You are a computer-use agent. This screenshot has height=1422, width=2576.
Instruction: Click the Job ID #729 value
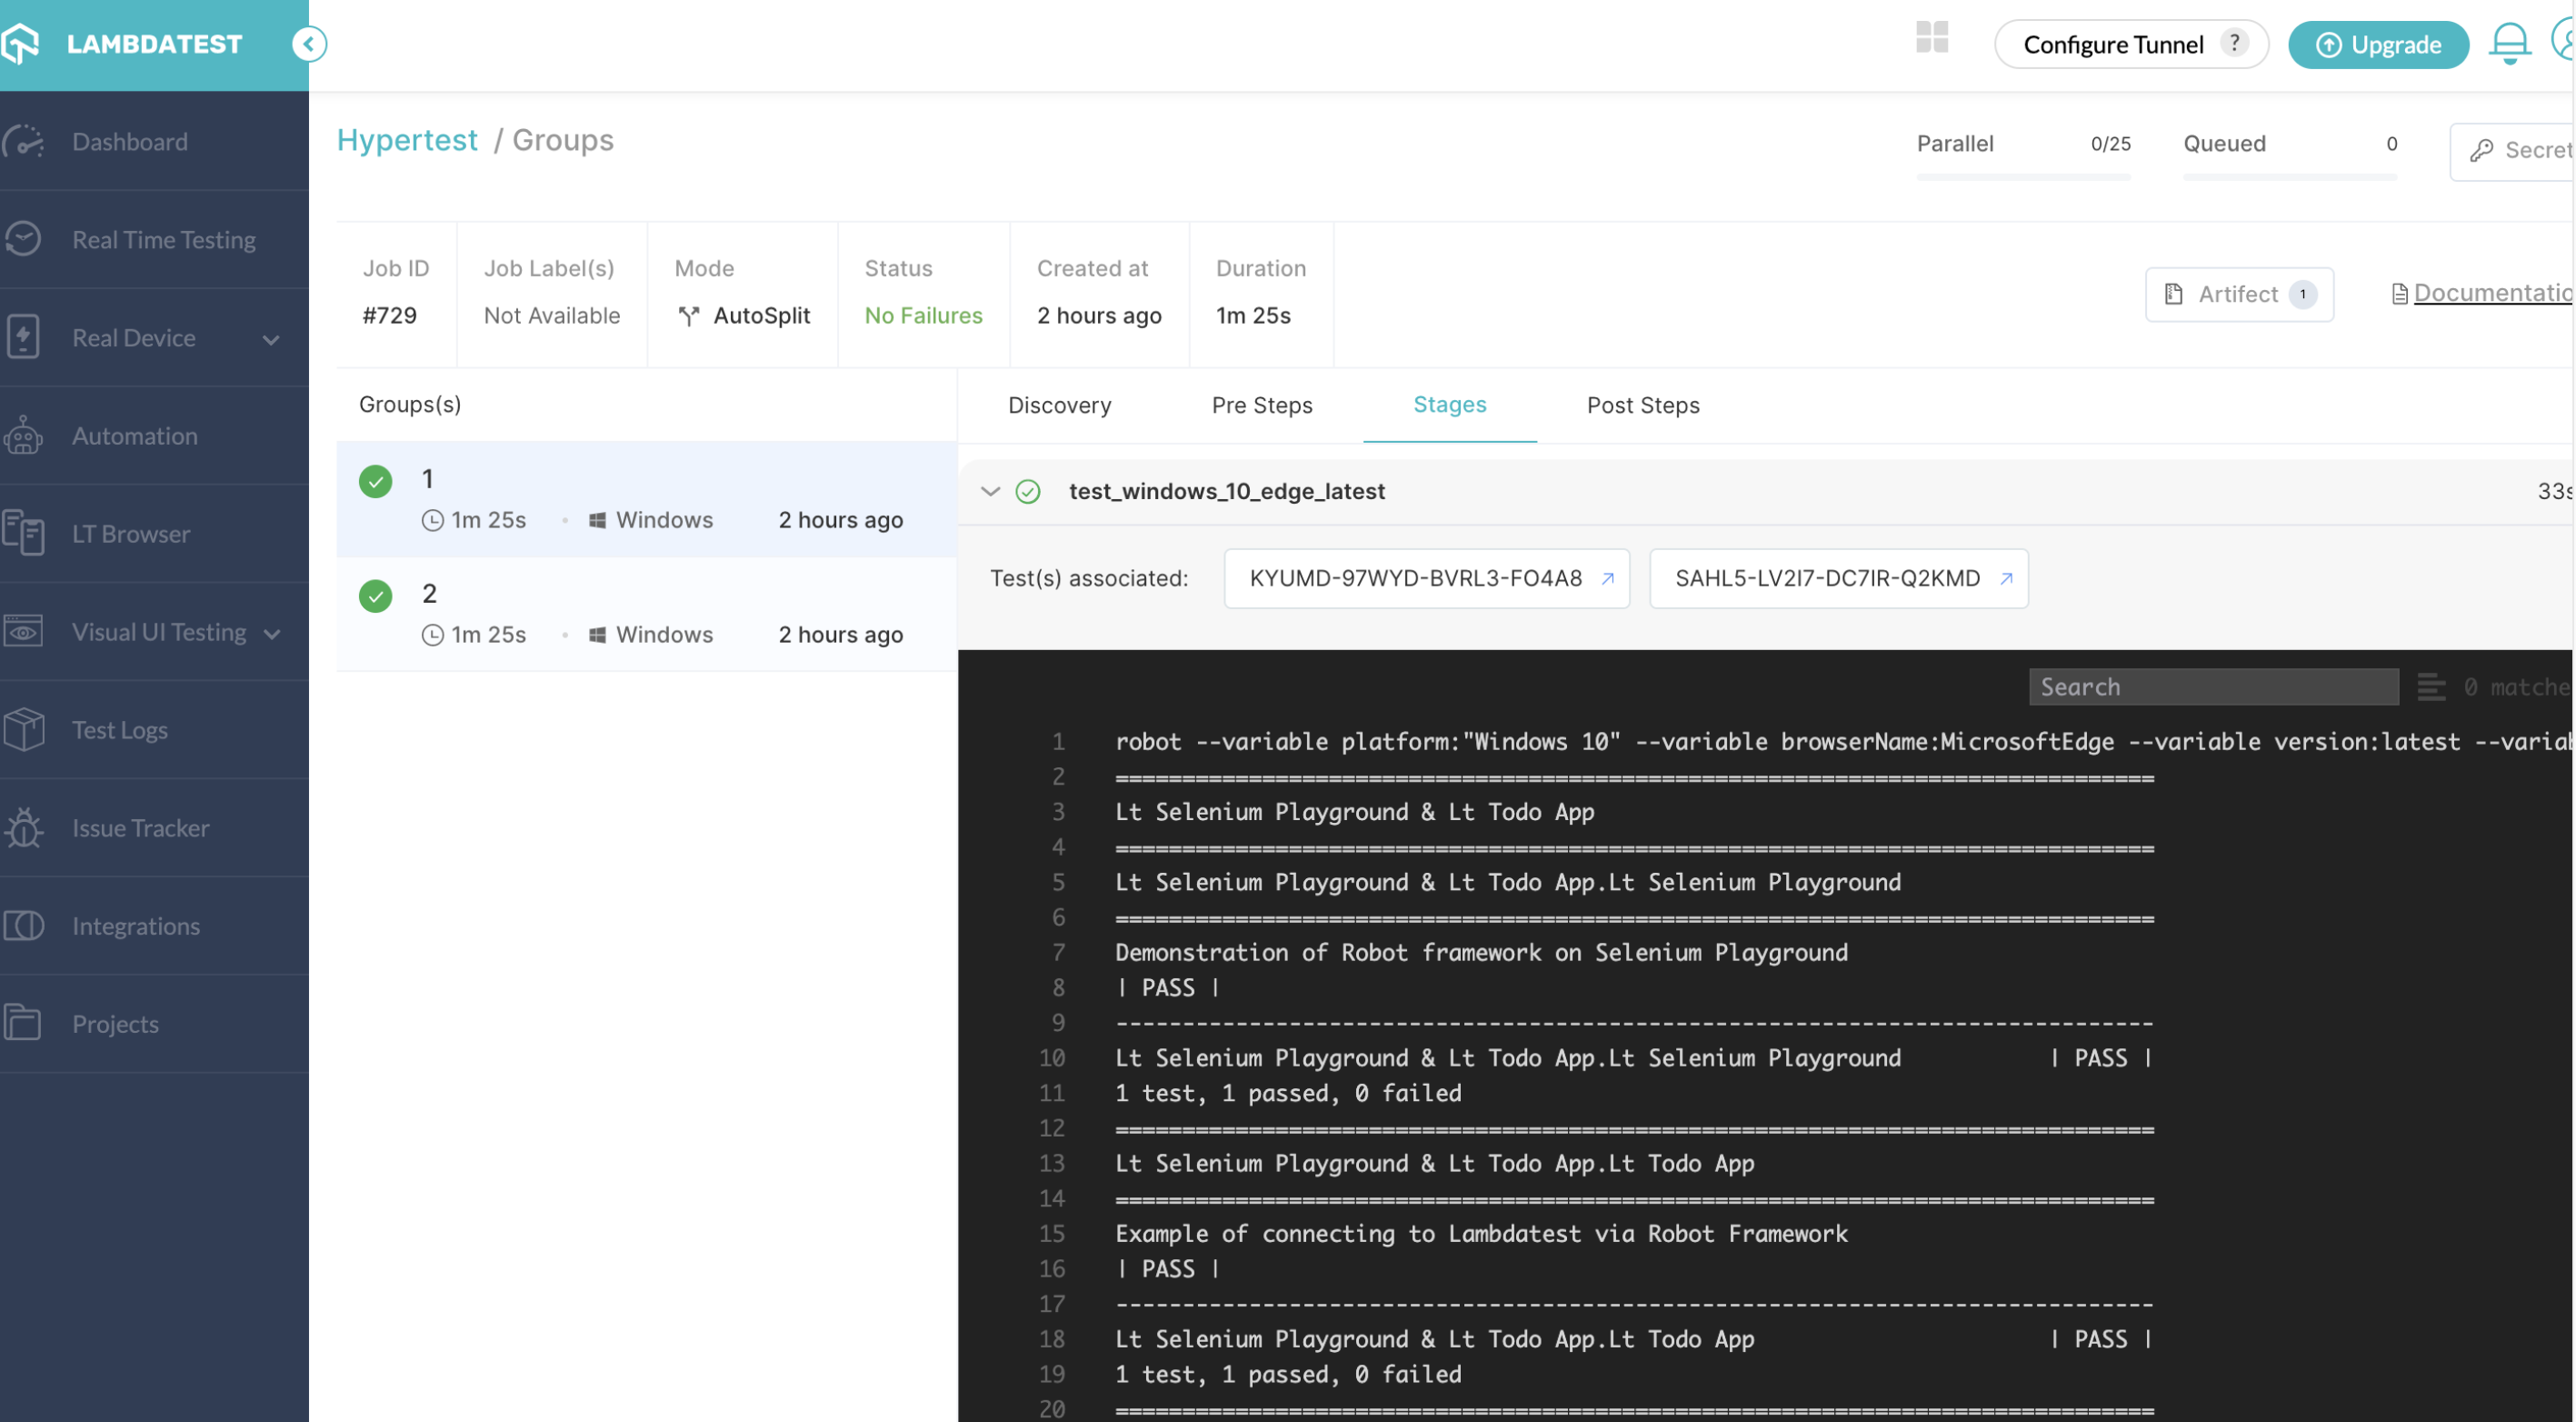click(x=389, y=316)
